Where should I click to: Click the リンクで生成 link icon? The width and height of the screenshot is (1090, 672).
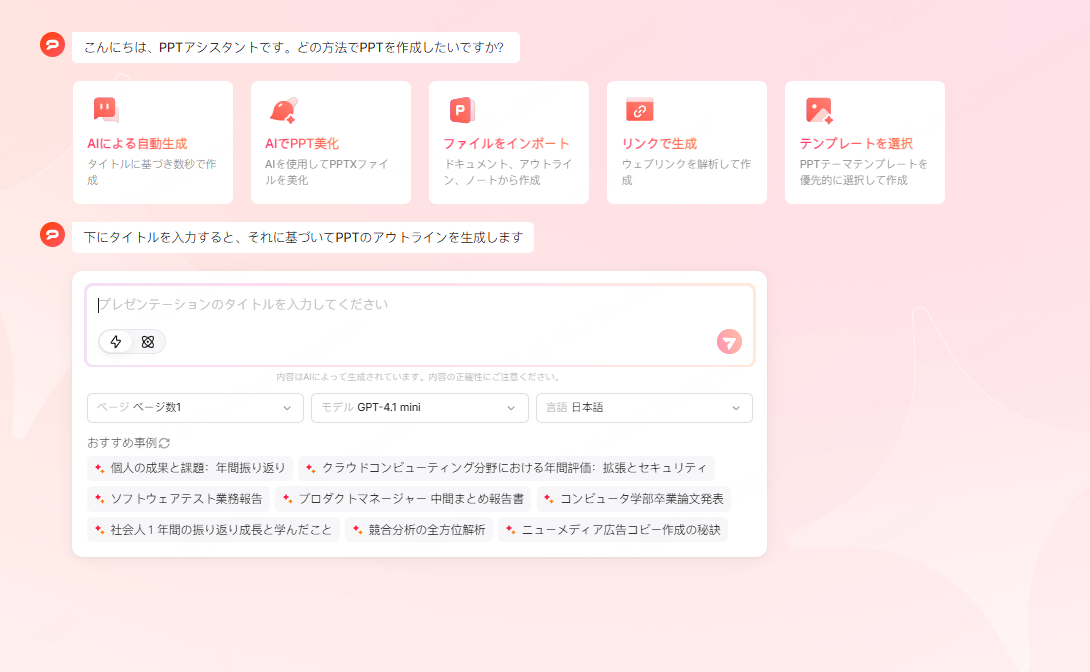coord(638,109)
